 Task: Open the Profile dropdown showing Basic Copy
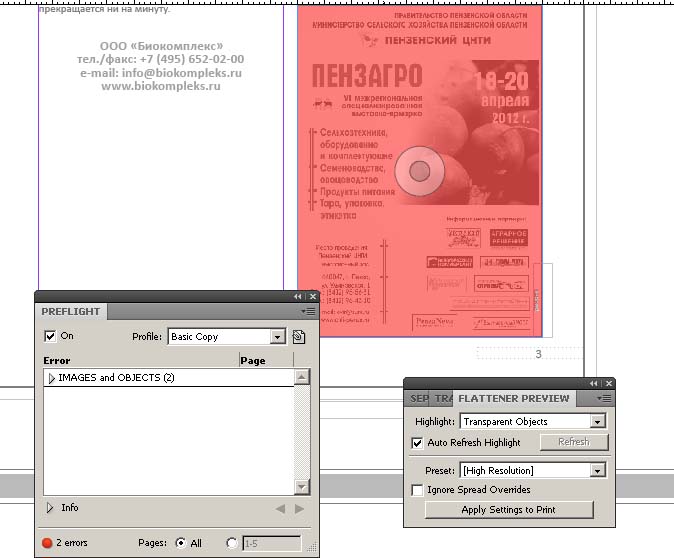[x=278, y=337]
